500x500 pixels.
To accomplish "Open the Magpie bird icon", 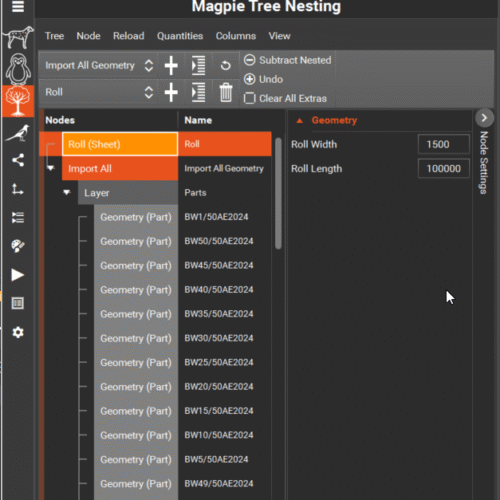I will [18, 133].
